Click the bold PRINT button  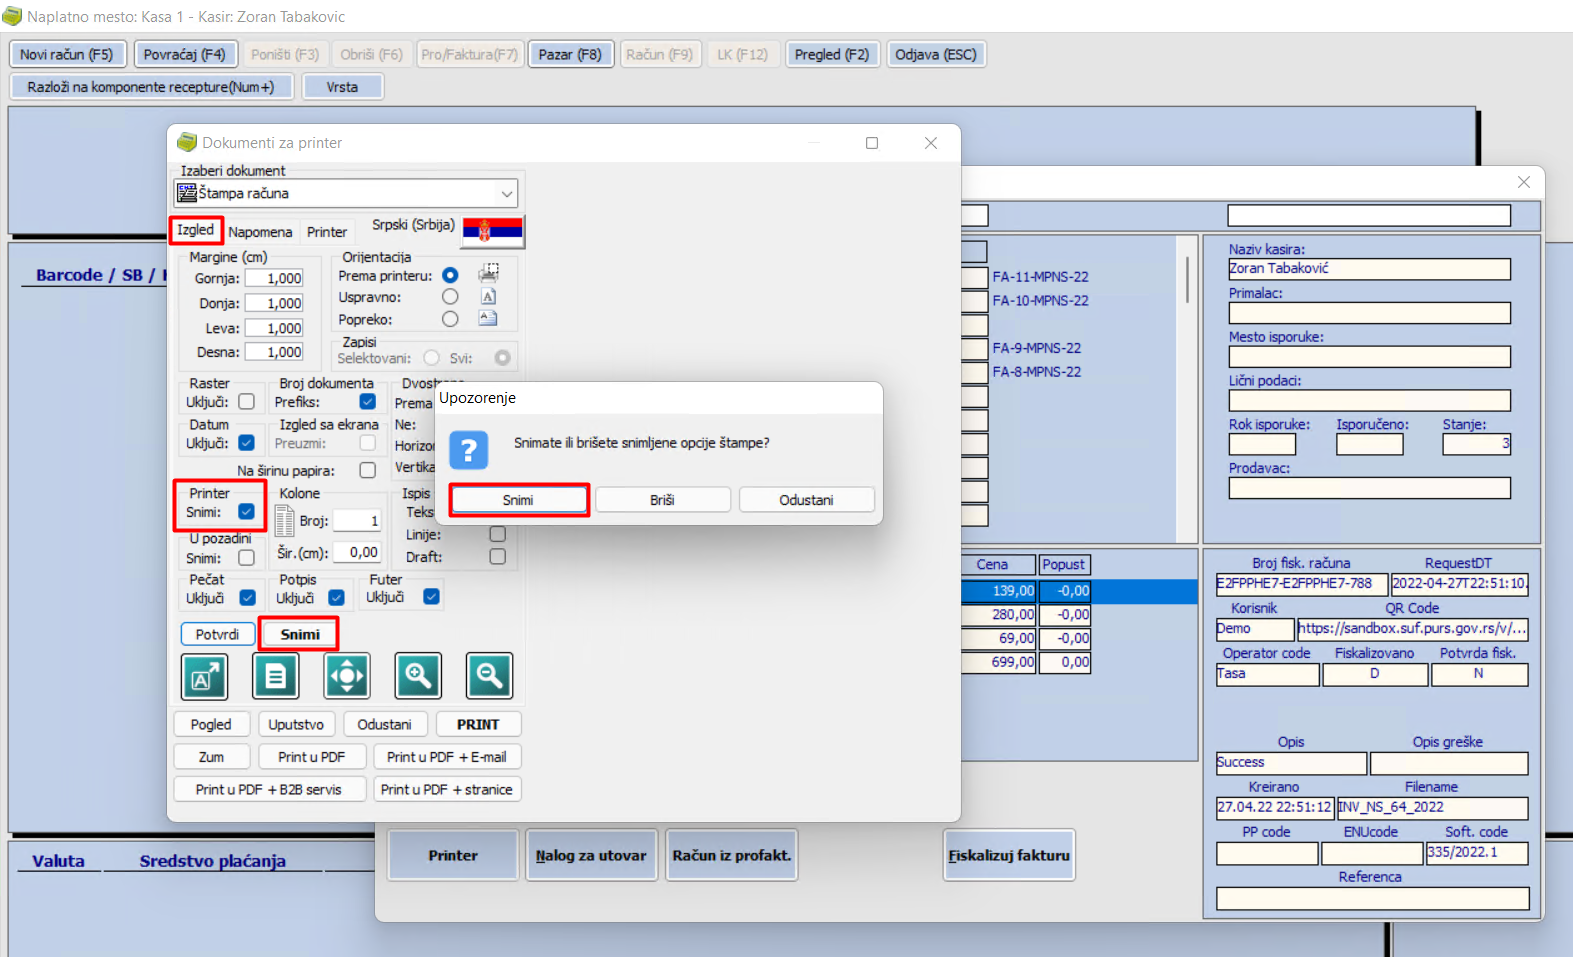[x=478, y=724]
